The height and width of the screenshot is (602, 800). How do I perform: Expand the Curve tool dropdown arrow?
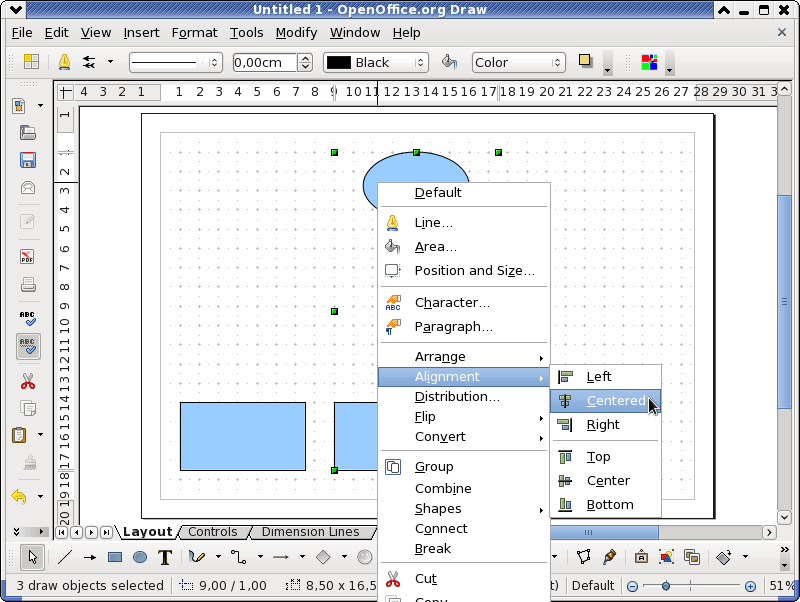pyautogui.click(x=218, y=557)
